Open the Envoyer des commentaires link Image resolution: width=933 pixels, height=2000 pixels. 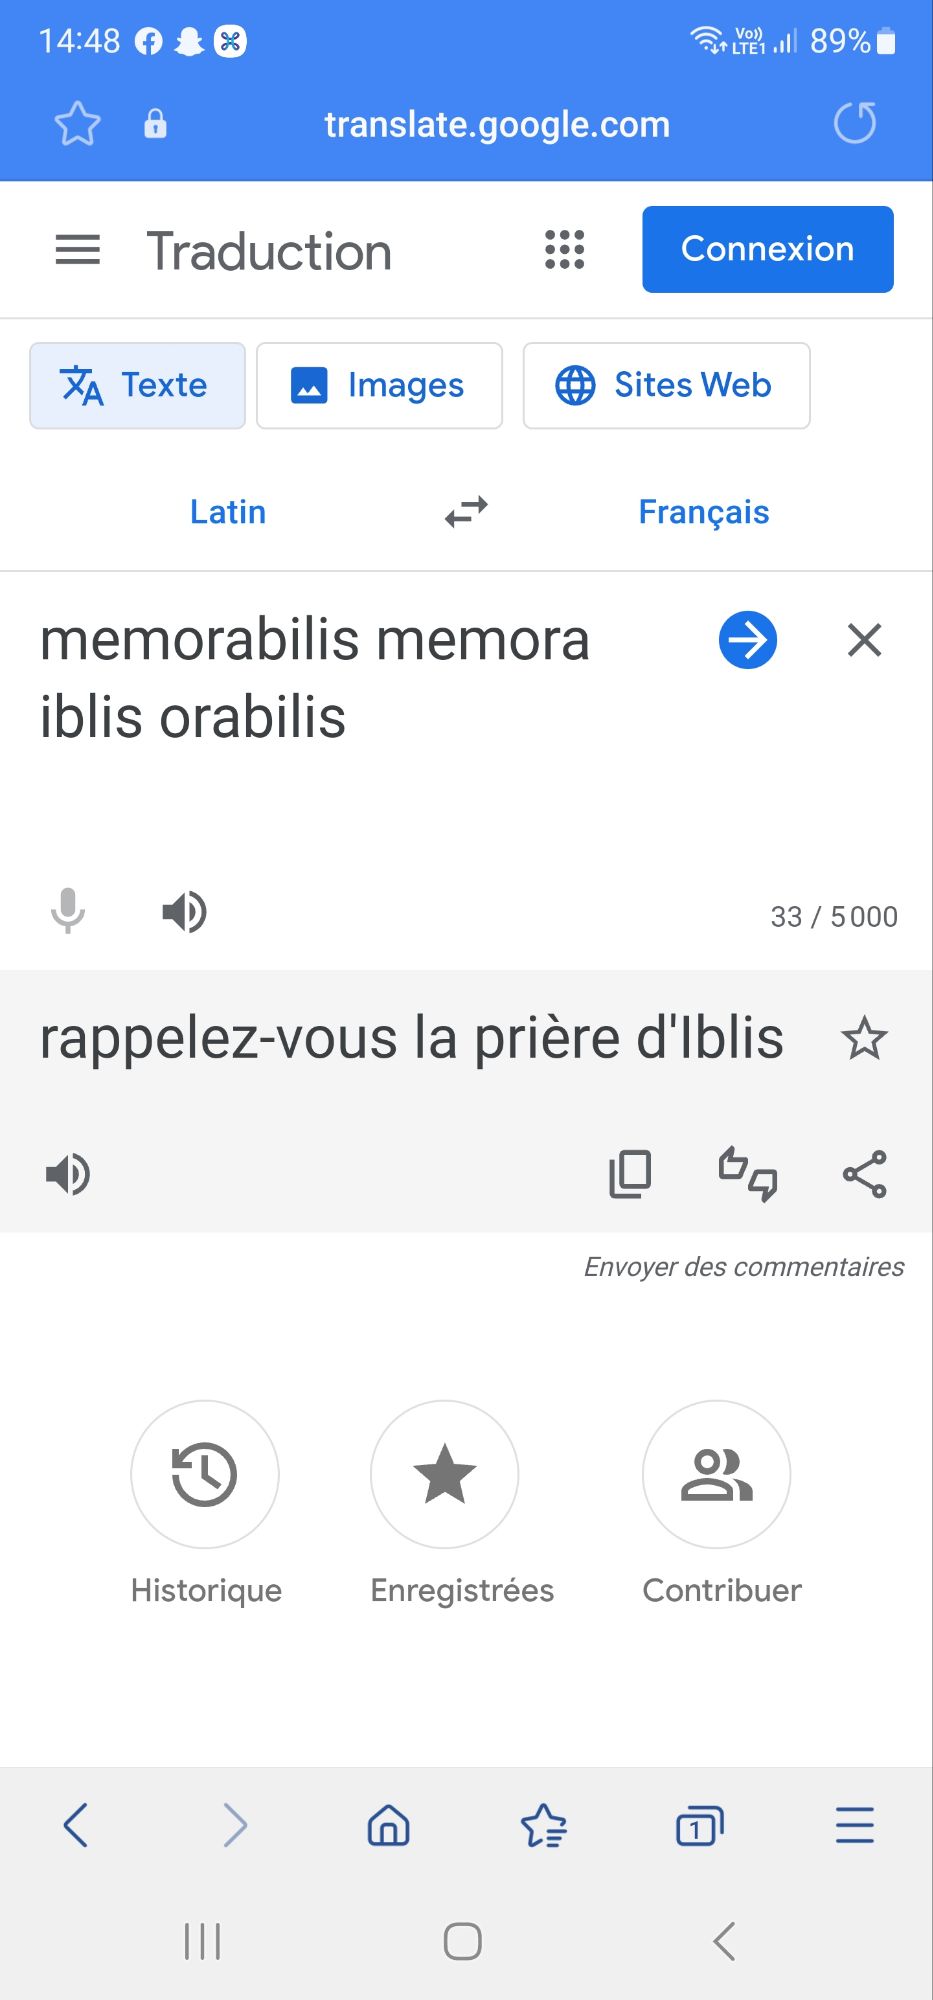click(x=744, y=1267)
